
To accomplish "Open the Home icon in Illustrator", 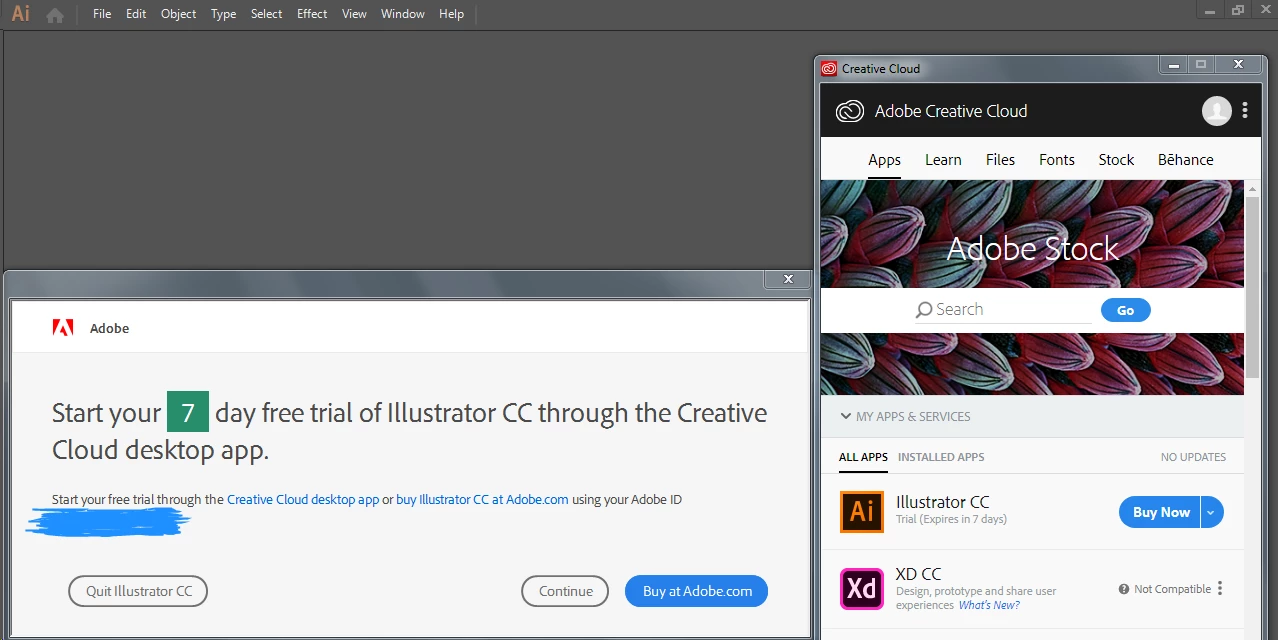I will pyautogui.click(x=55, y=15).
